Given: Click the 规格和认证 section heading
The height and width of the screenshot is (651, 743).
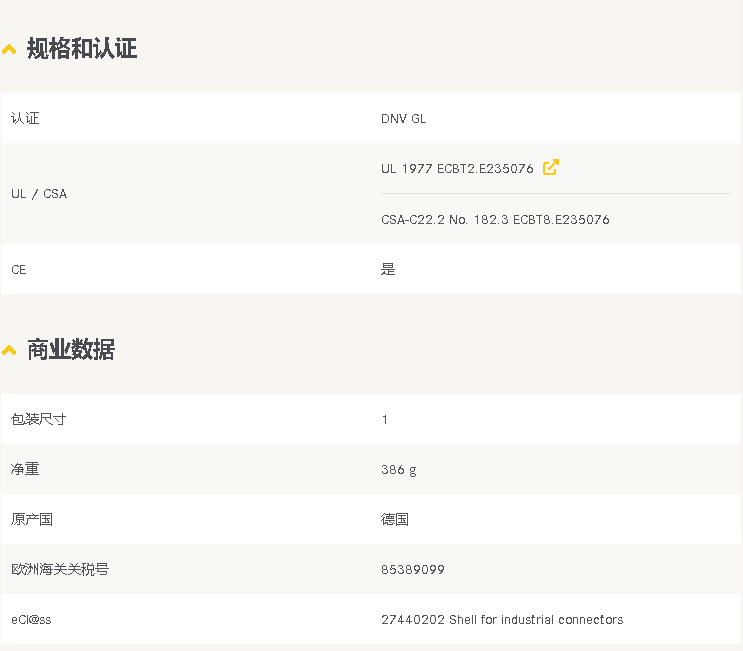Looking at the screenshot, I should pyautogui.click(x=81, y=48).
